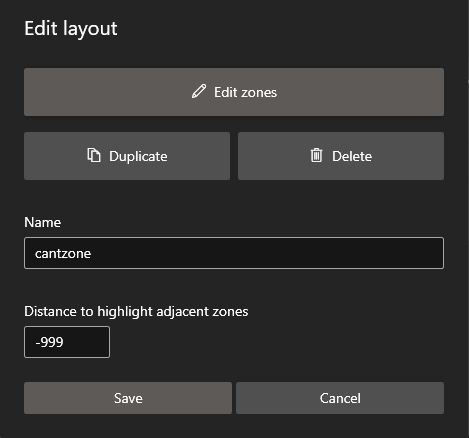Cancel editing the layout
469x438 pixels.
340,398
